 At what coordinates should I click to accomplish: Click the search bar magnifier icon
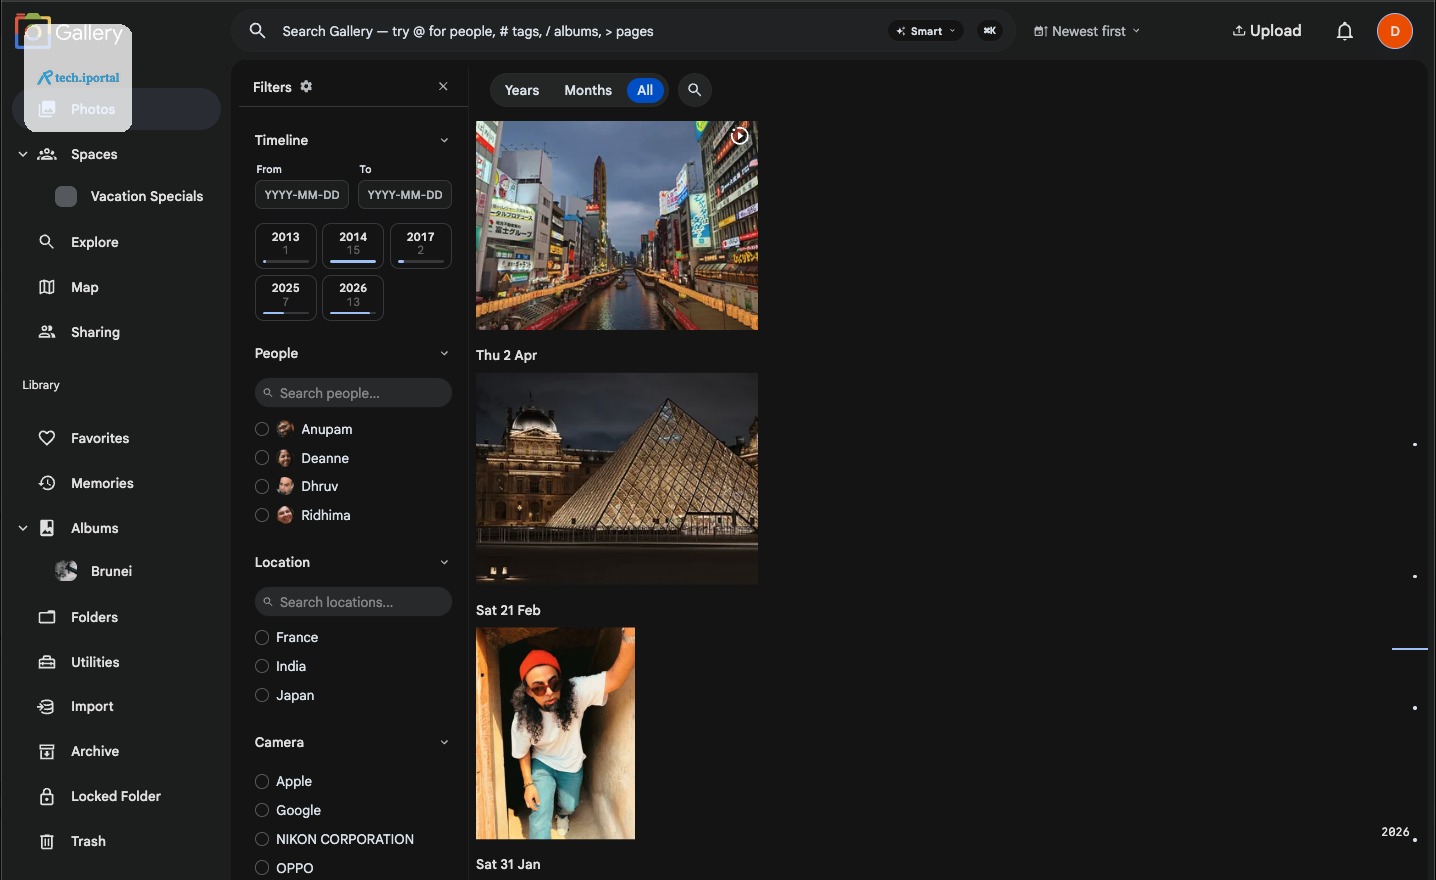tap(258, 31)
